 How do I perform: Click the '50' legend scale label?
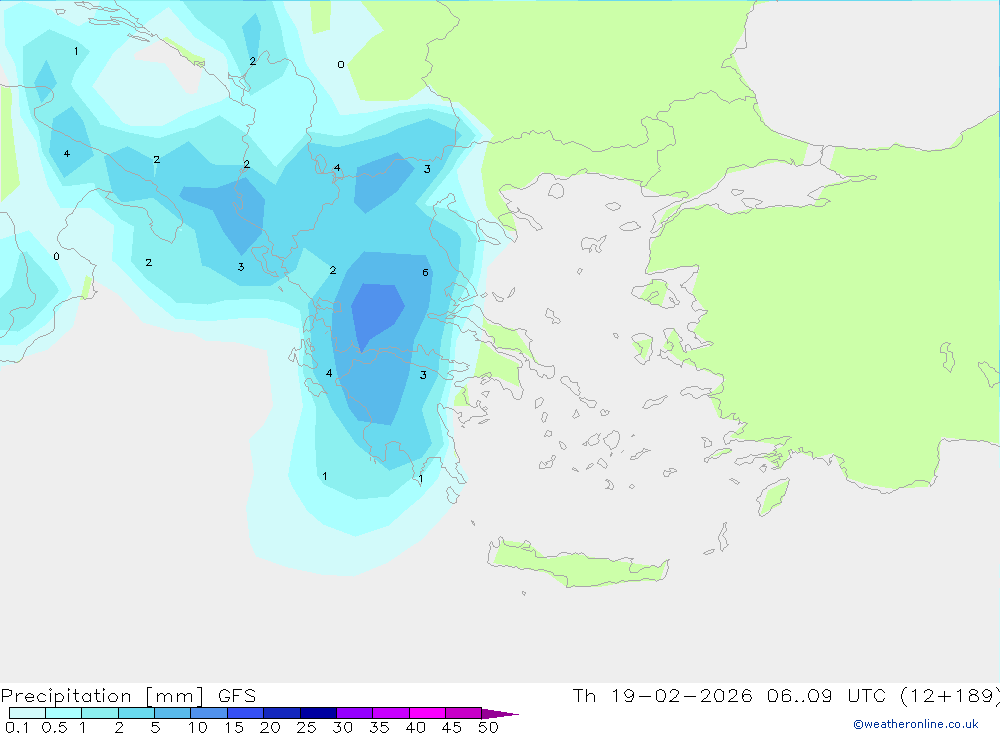488,727
